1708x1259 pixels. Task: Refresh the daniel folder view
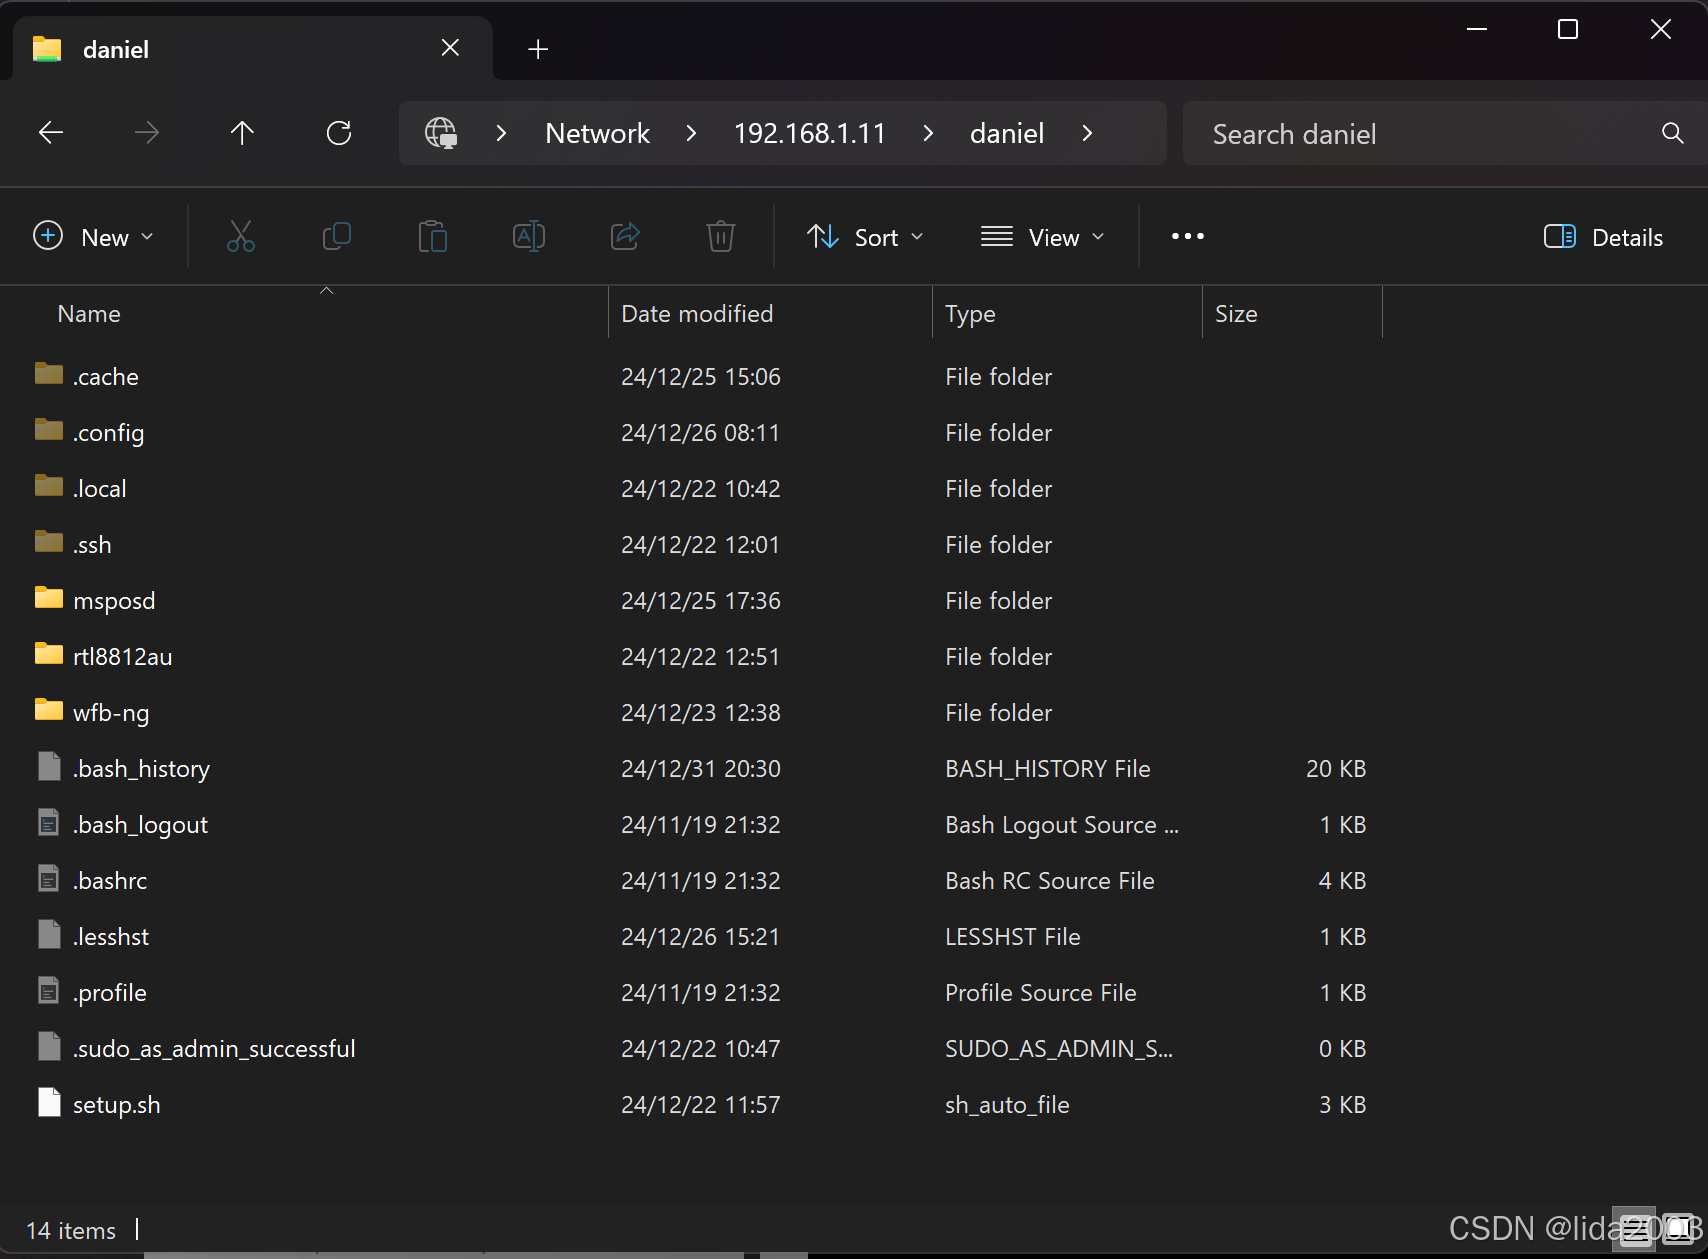(339, 133)
